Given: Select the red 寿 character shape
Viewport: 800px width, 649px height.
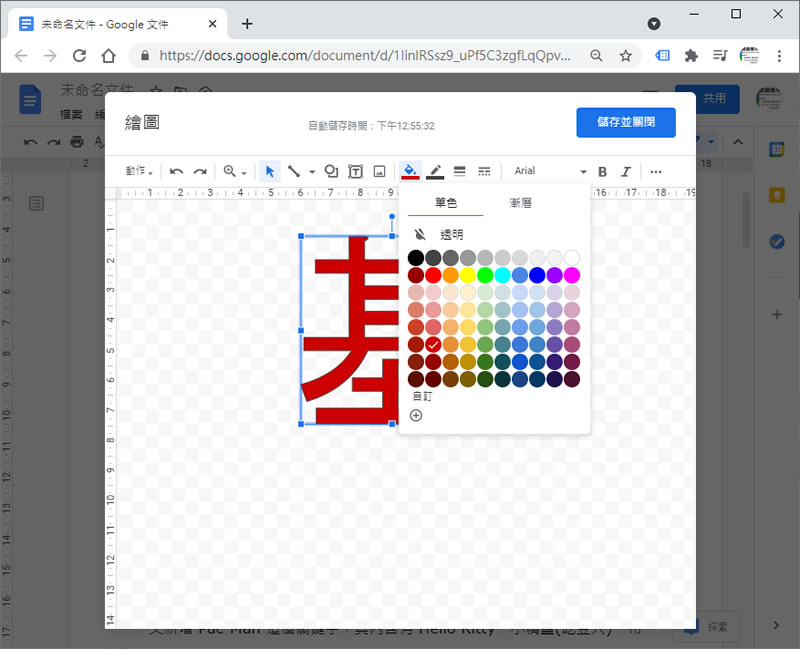Looking at the screenshot, I should click(352, 330).
